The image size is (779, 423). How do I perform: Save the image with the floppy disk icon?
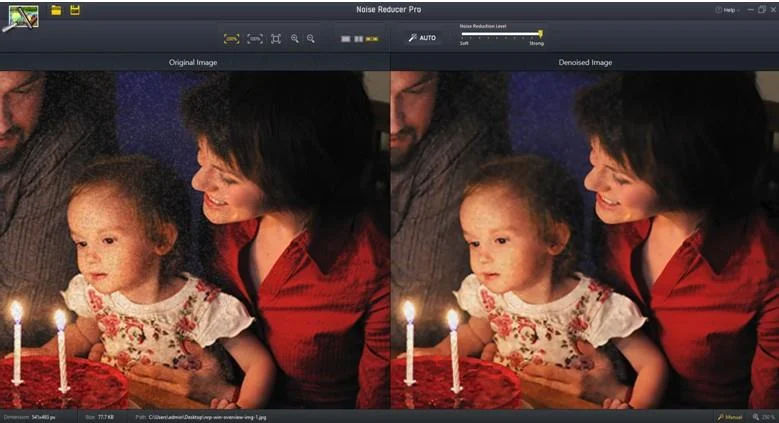(75, 10)
